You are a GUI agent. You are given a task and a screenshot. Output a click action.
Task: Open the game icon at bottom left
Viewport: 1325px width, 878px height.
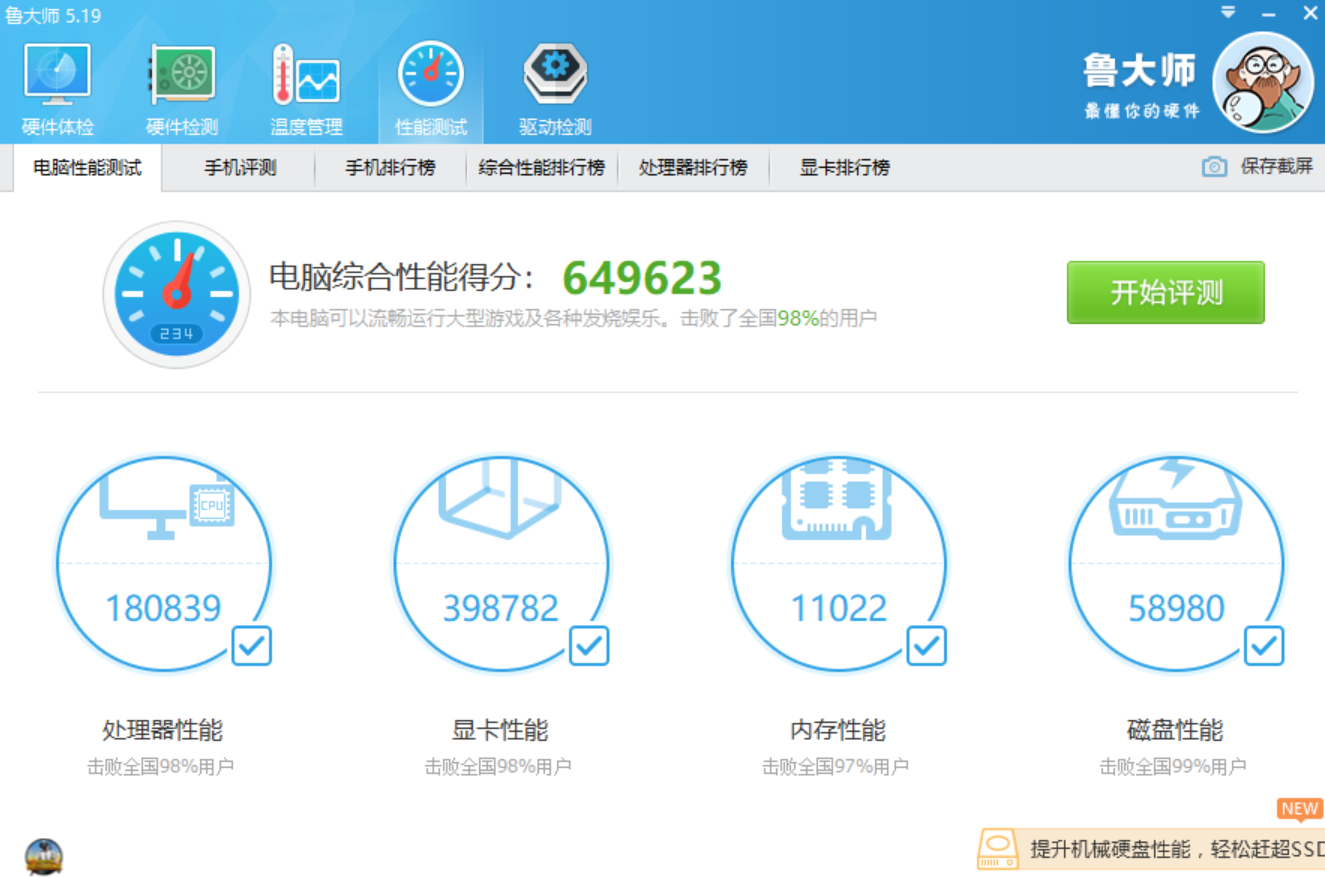click(x=44, y=857)
